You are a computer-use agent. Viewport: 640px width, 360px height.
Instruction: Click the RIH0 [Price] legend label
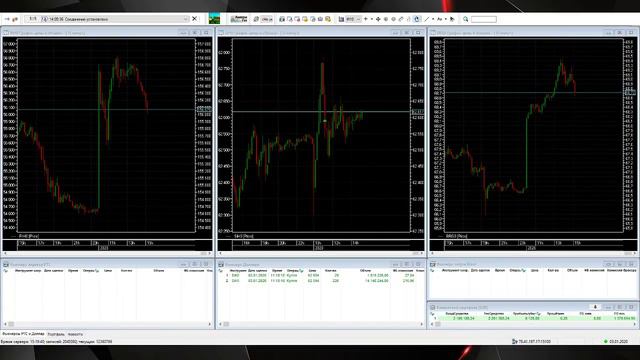(29, 236)
